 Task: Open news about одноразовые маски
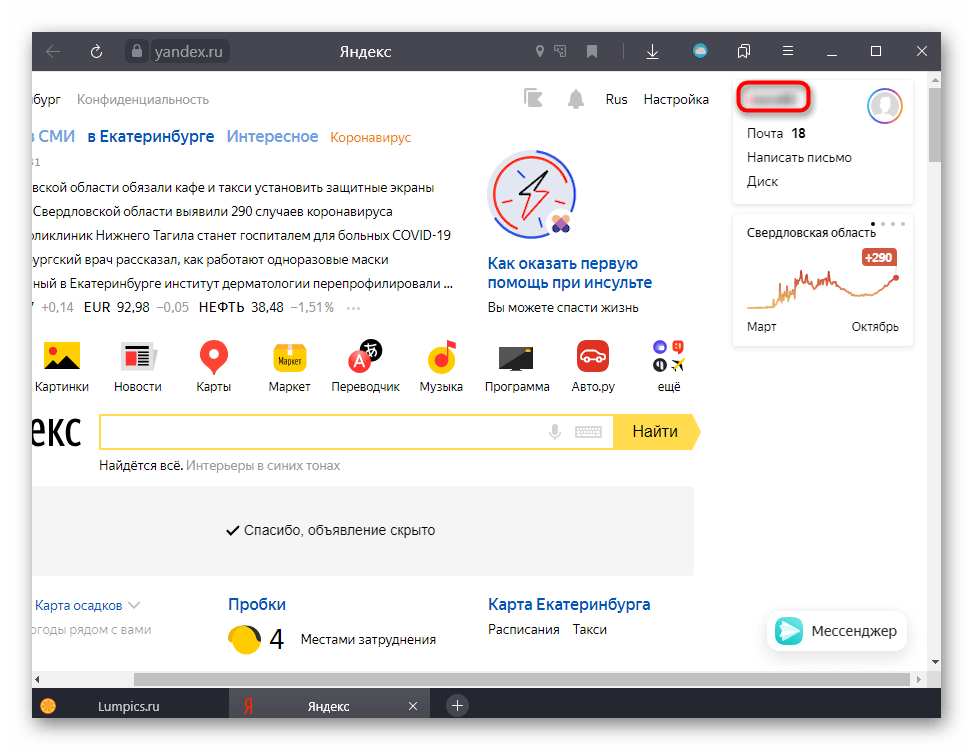coord(210,260)
